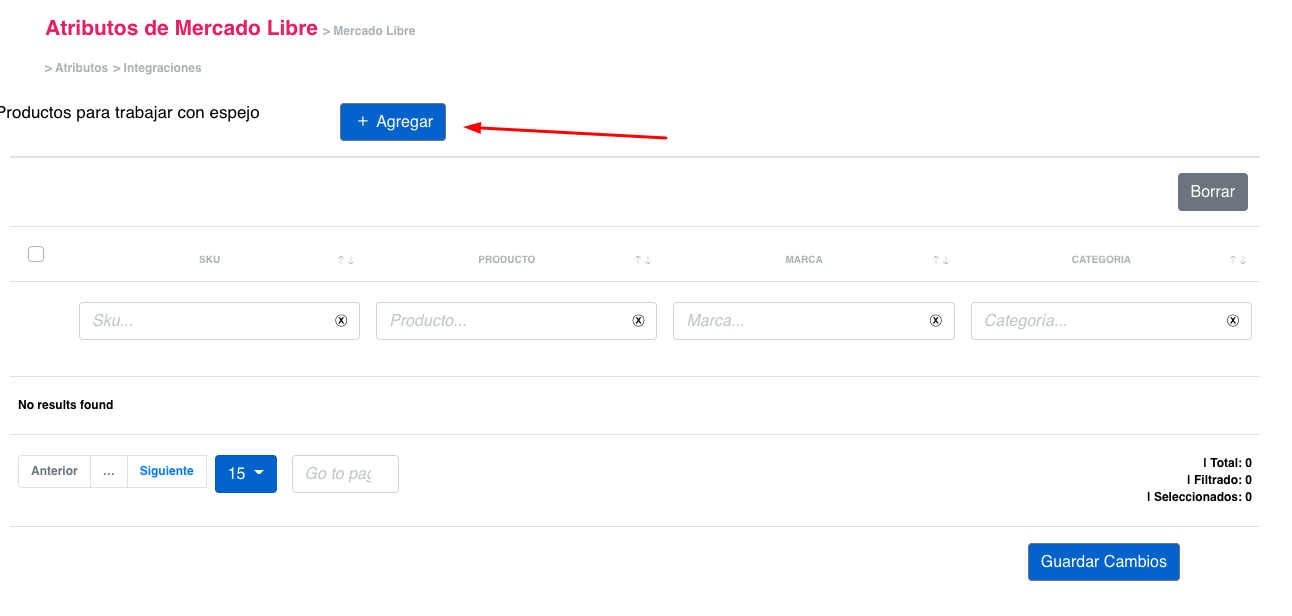Click Guardar Cambios button
This screenshot has height=616, width=1292.
(x=1104, y=562)
